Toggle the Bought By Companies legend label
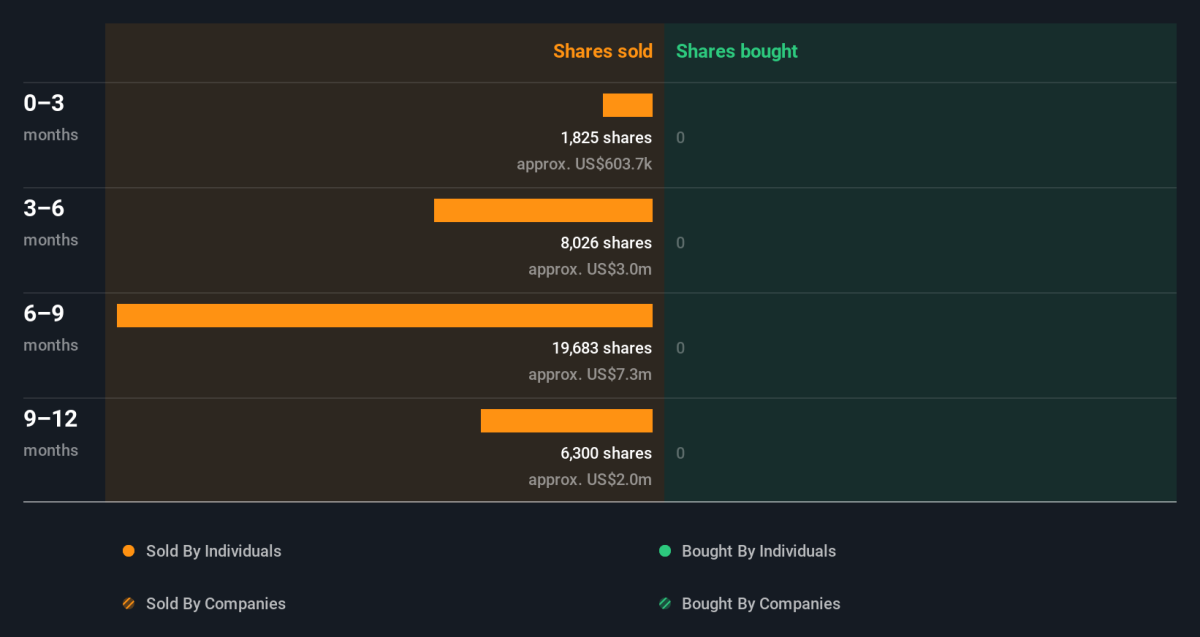The width and height of the screenshot is (1200, 637). (x=761, y=604)
